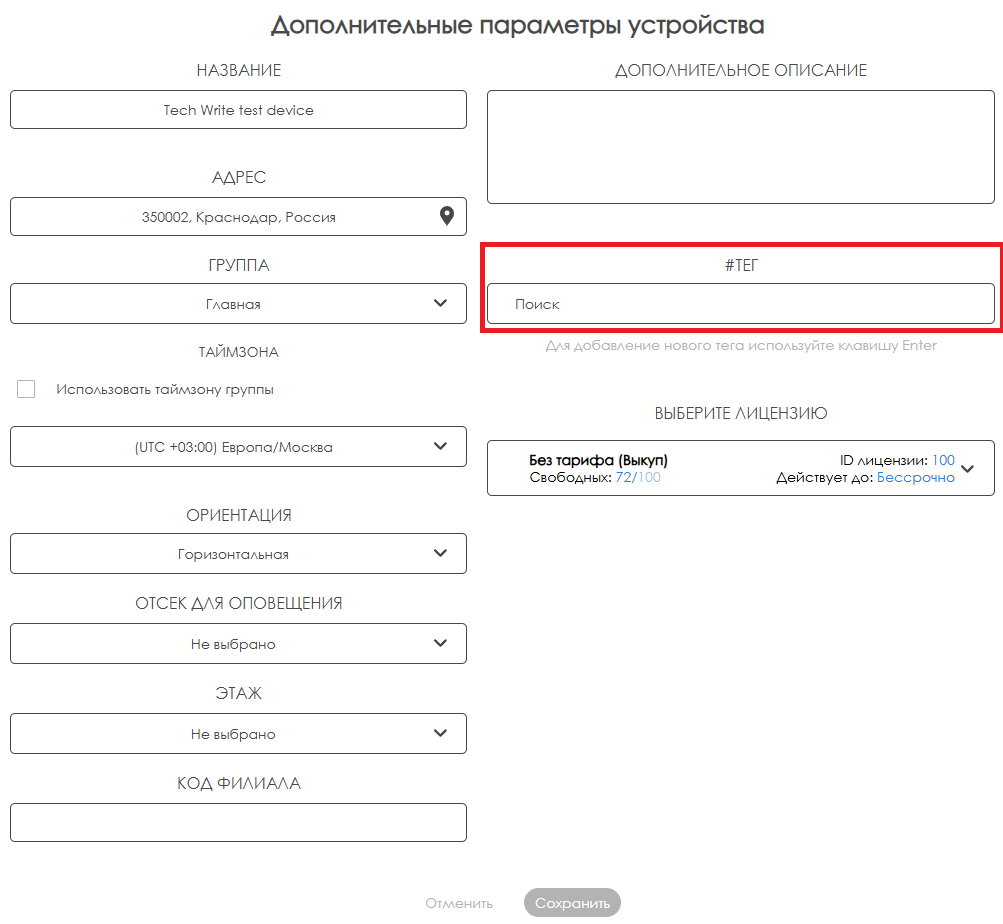Click the blue 'Бессрочно' license validity text

coord(915,478)
